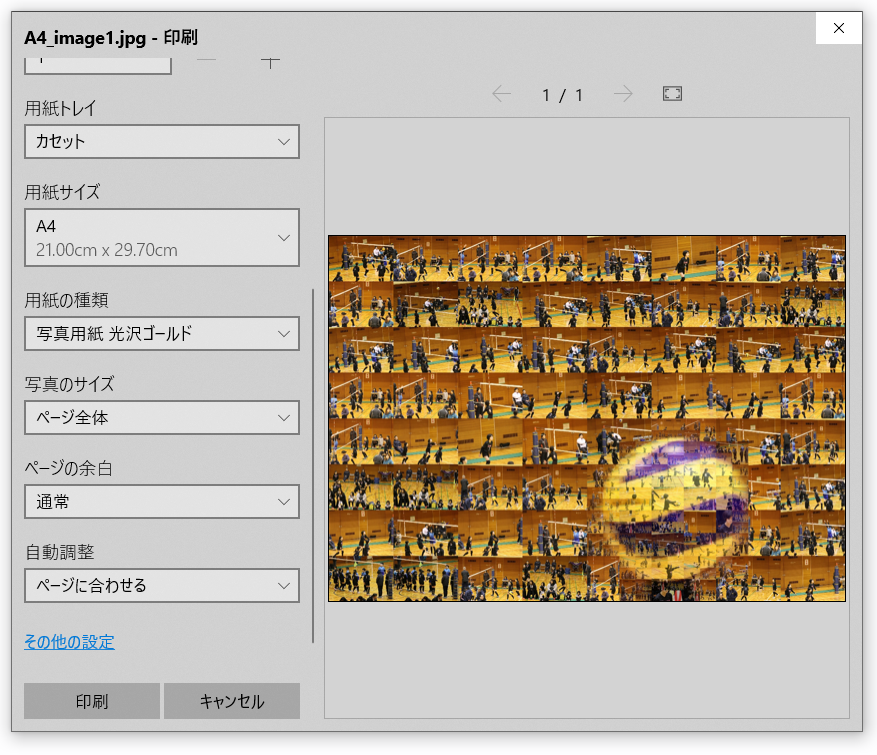The width and height of the screenshot is (877, 755).
Task: Click the キャンセル button
Action: click(232, 701)
